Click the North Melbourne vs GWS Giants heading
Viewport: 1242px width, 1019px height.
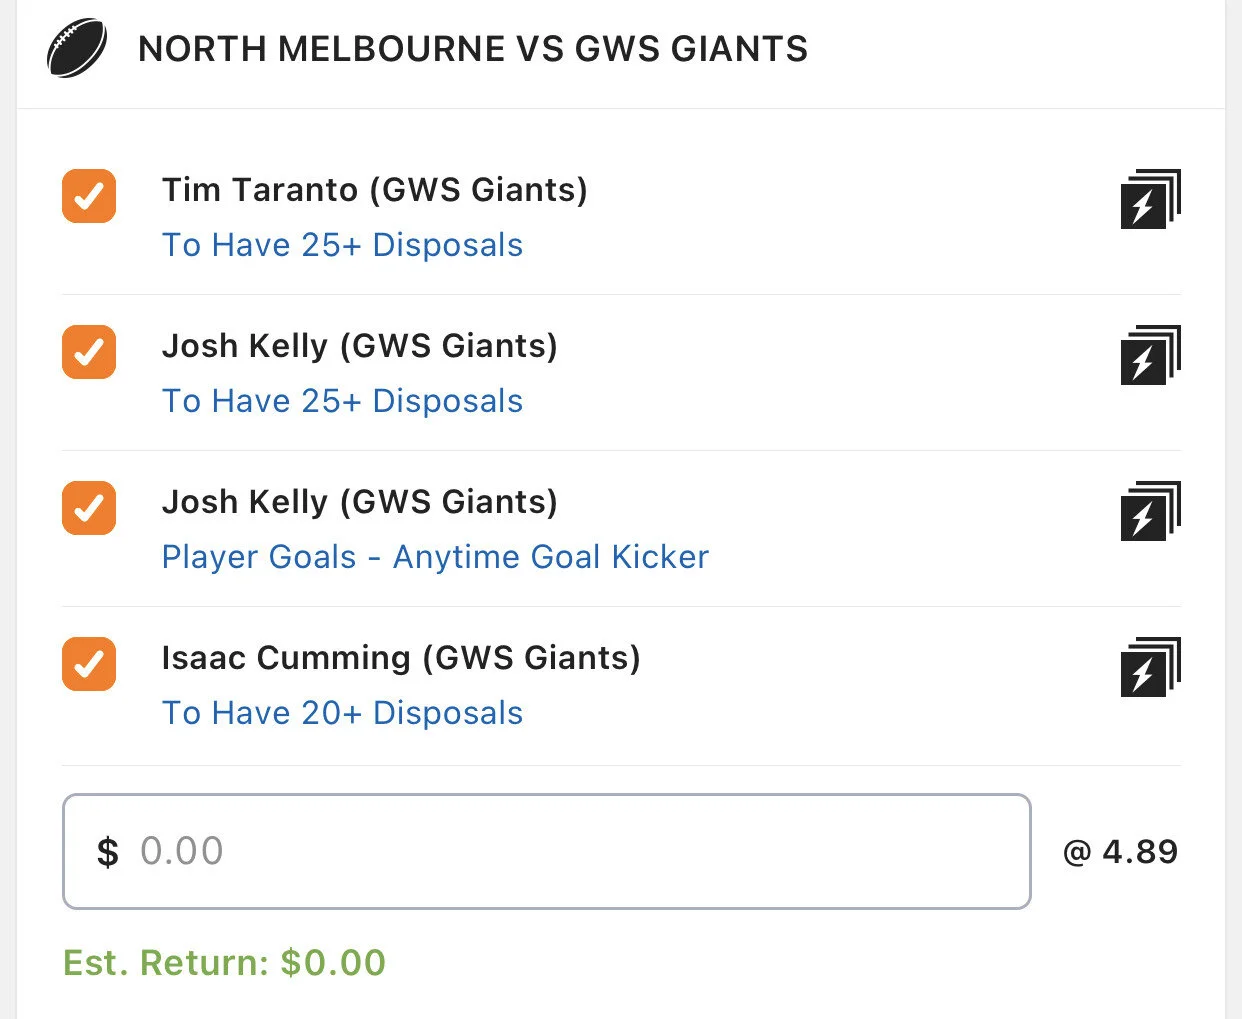472,49
